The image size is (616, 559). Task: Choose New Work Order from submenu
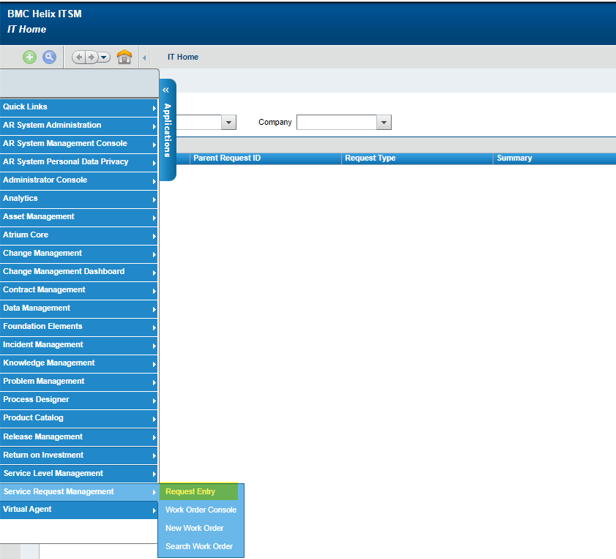(x=201, y=528)
